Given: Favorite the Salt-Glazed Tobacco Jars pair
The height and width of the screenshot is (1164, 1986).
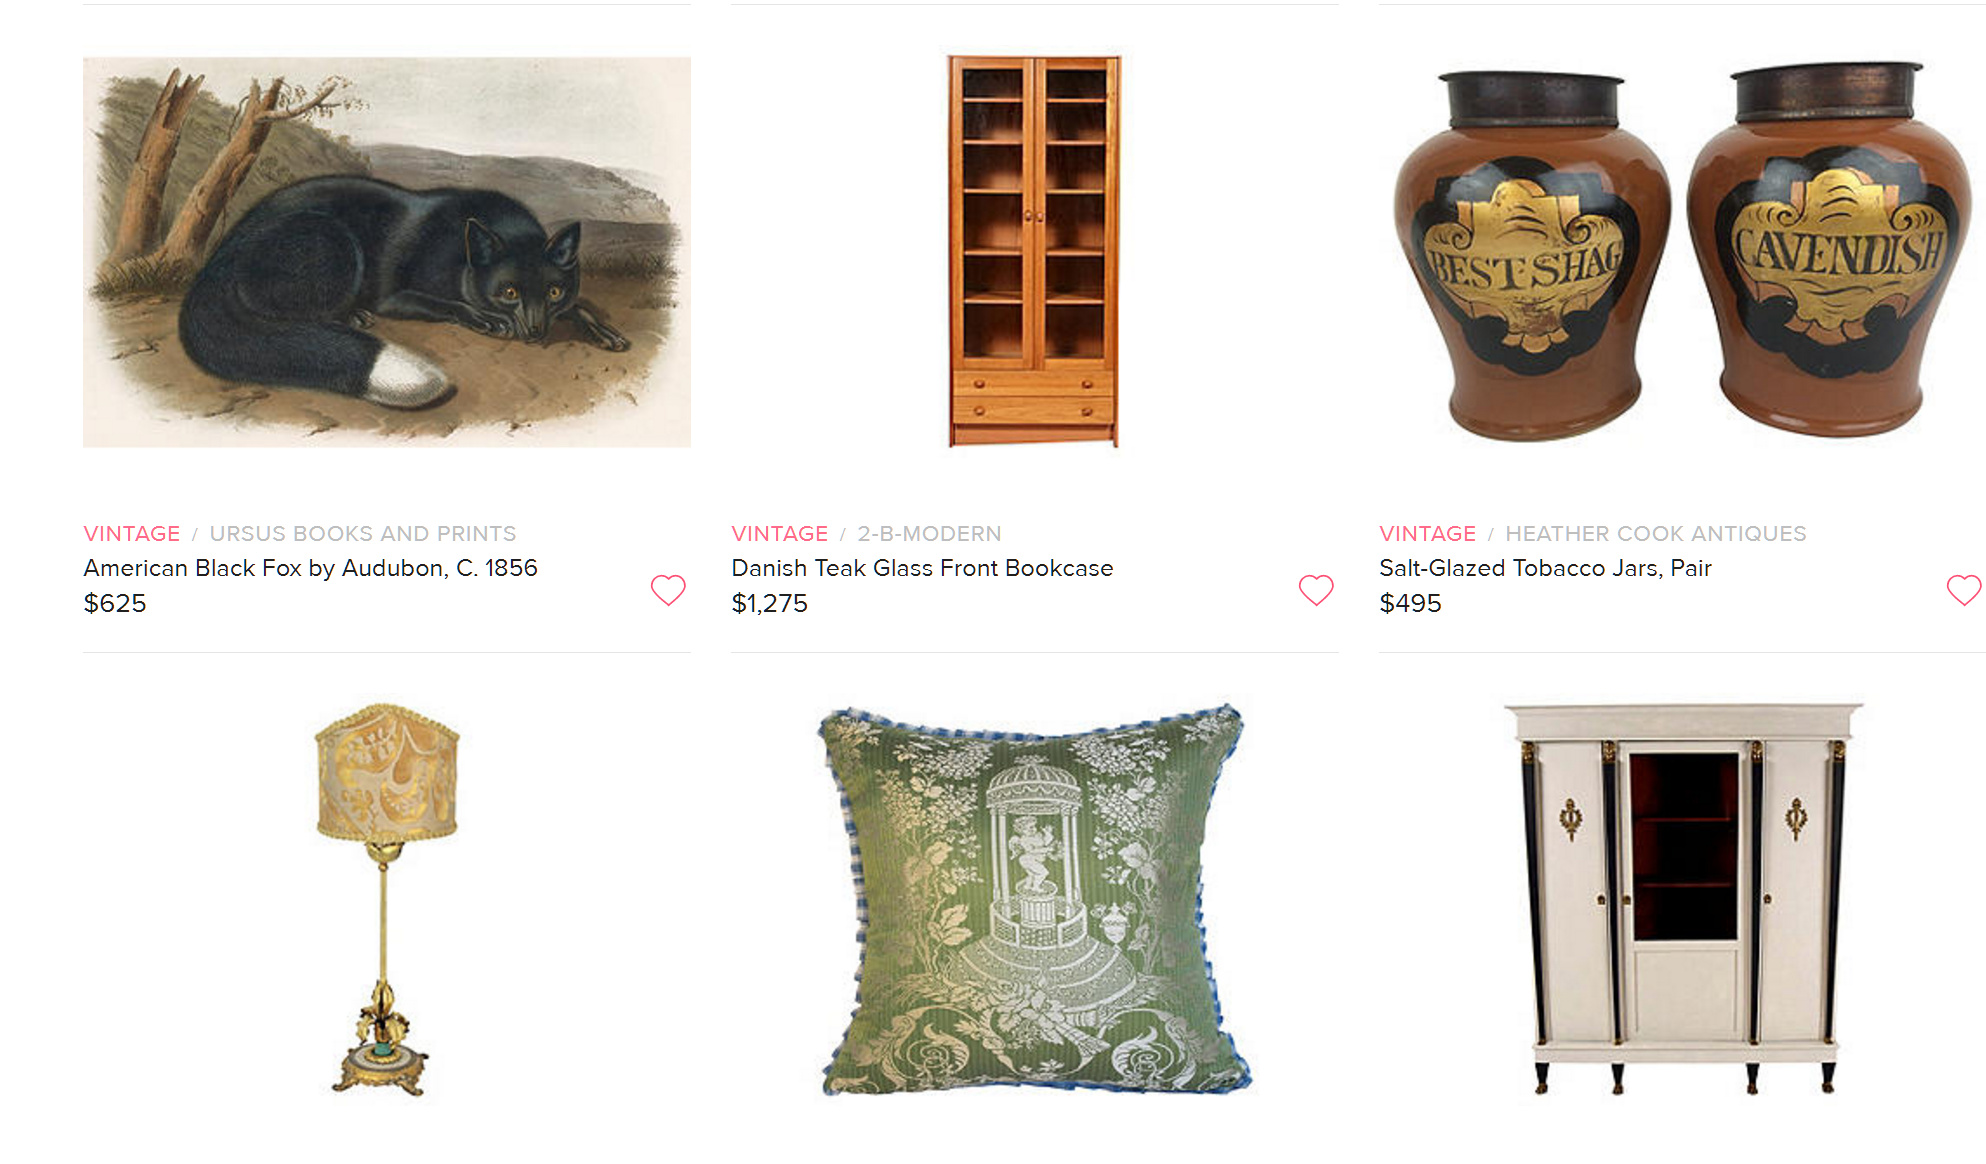Looking at the screenshot, I should pos(1964,590).
